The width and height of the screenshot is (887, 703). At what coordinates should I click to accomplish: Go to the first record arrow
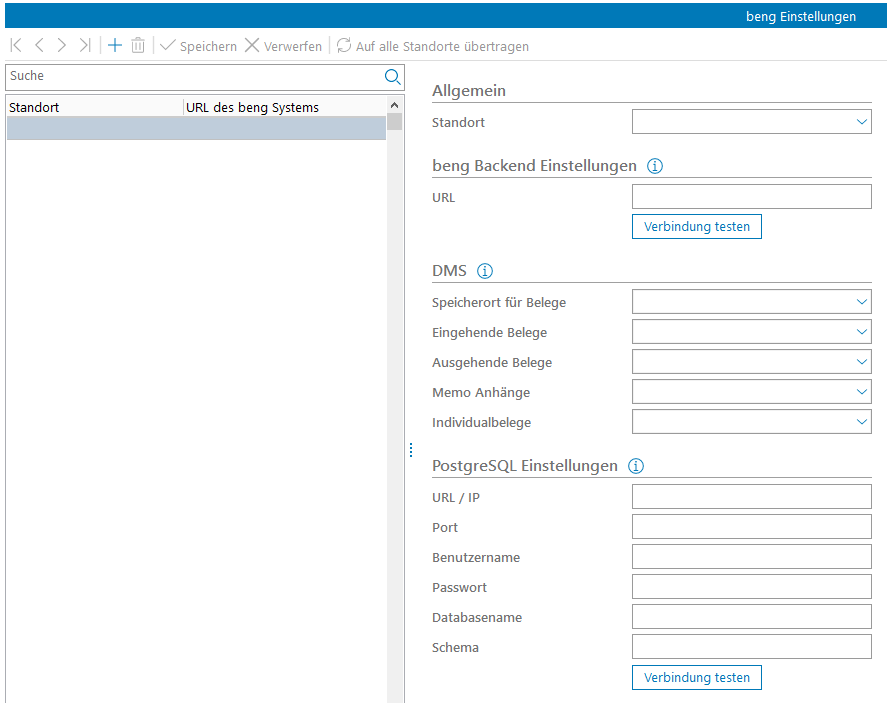[16, 46]
